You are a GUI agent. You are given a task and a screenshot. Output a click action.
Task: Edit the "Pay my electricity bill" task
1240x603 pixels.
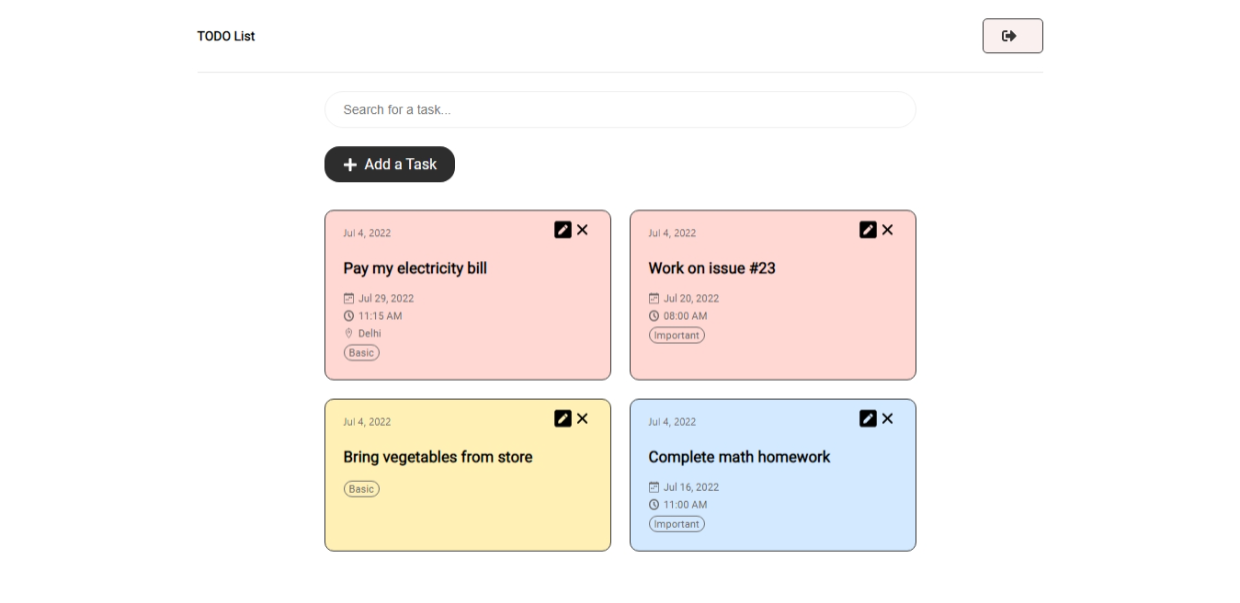563,229
